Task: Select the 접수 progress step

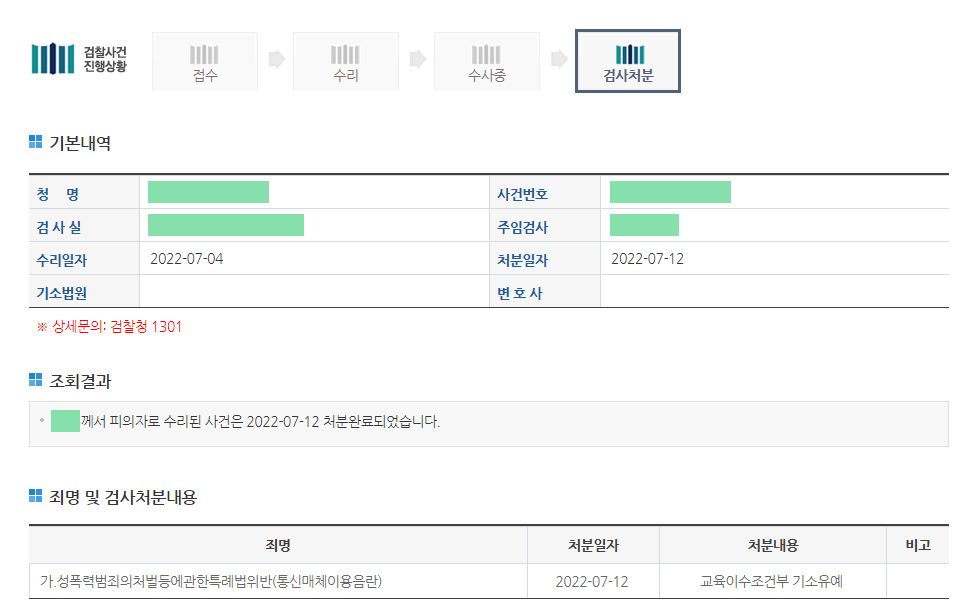Action: click(x=205, y=62)
